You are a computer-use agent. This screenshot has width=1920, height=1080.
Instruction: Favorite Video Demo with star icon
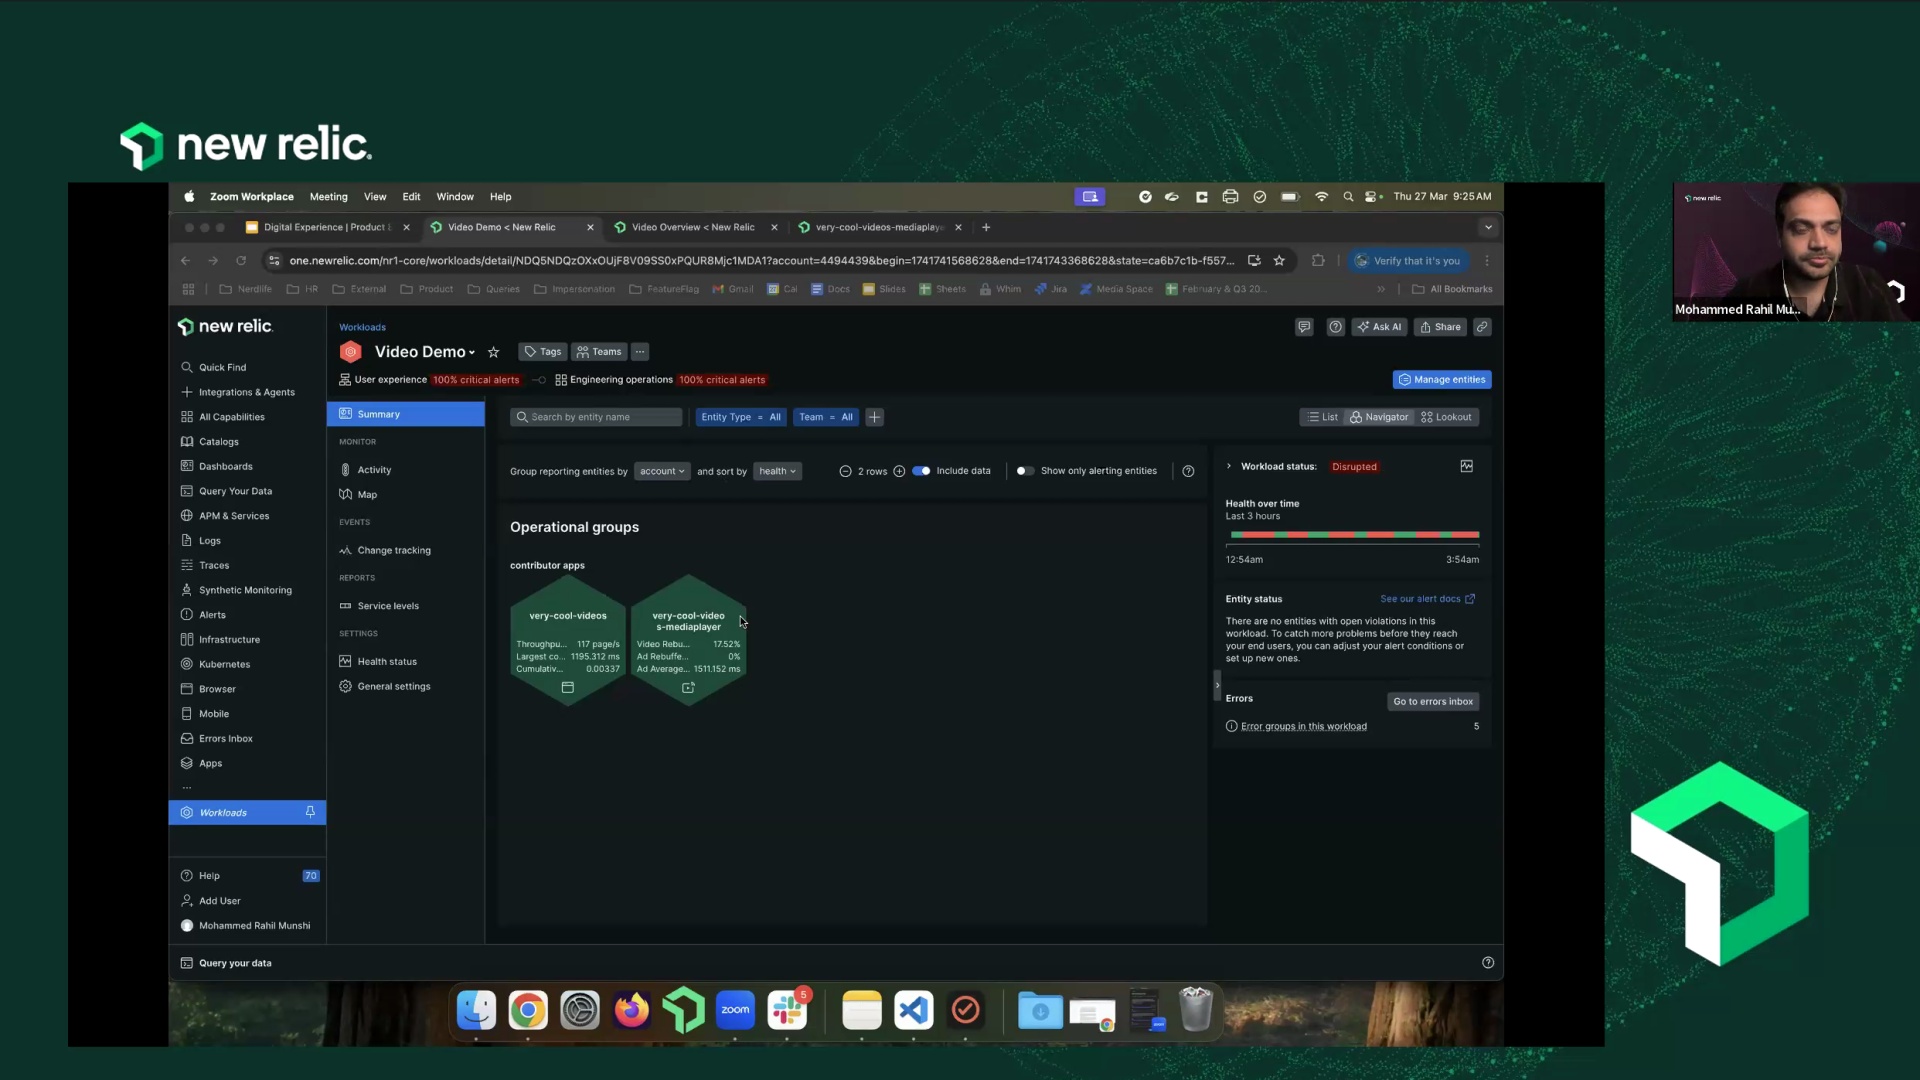tap(493, 352)
